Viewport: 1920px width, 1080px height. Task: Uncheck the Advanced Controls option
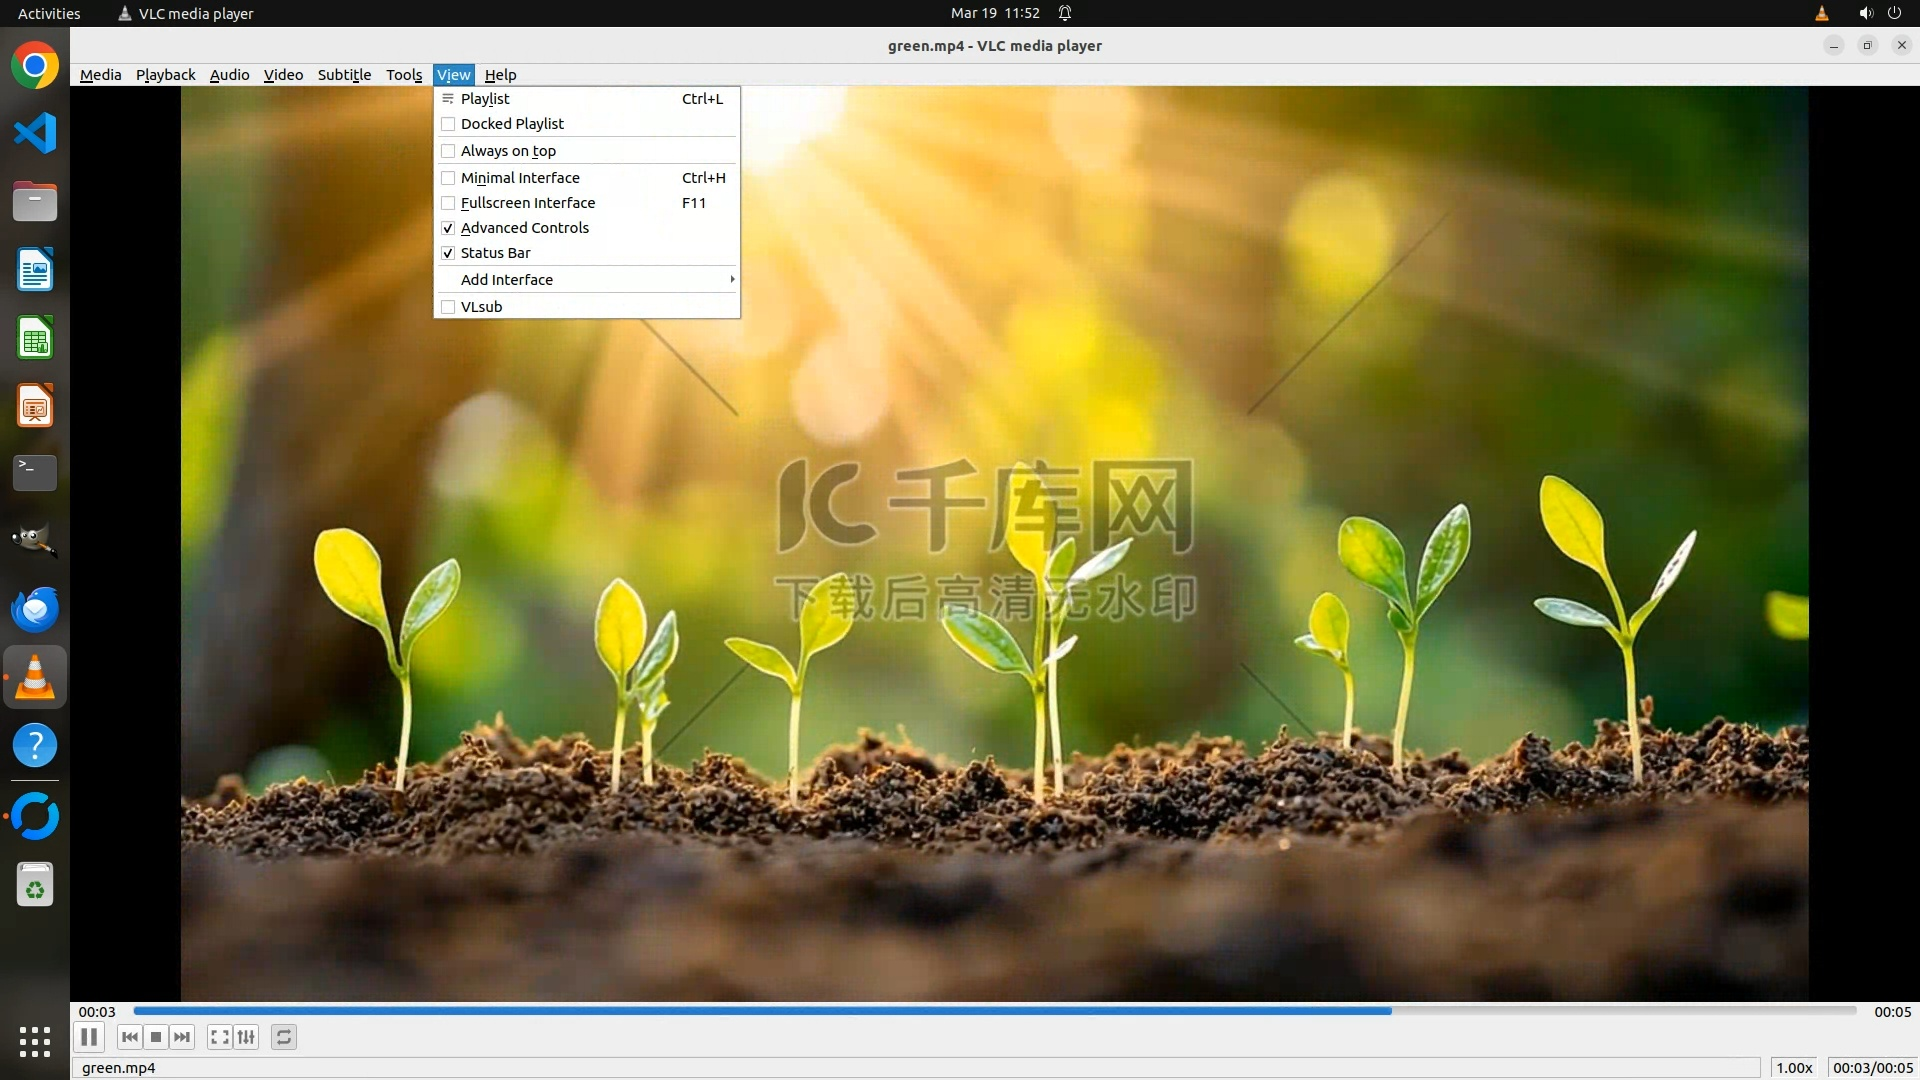[x=448, y=228]
